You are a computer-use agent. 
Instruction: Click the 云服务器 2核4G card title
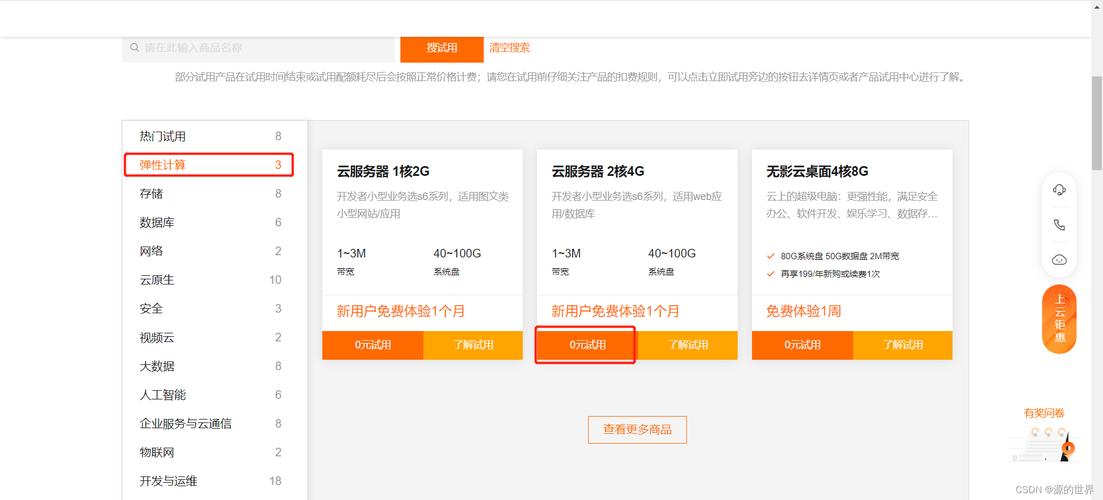598,172
